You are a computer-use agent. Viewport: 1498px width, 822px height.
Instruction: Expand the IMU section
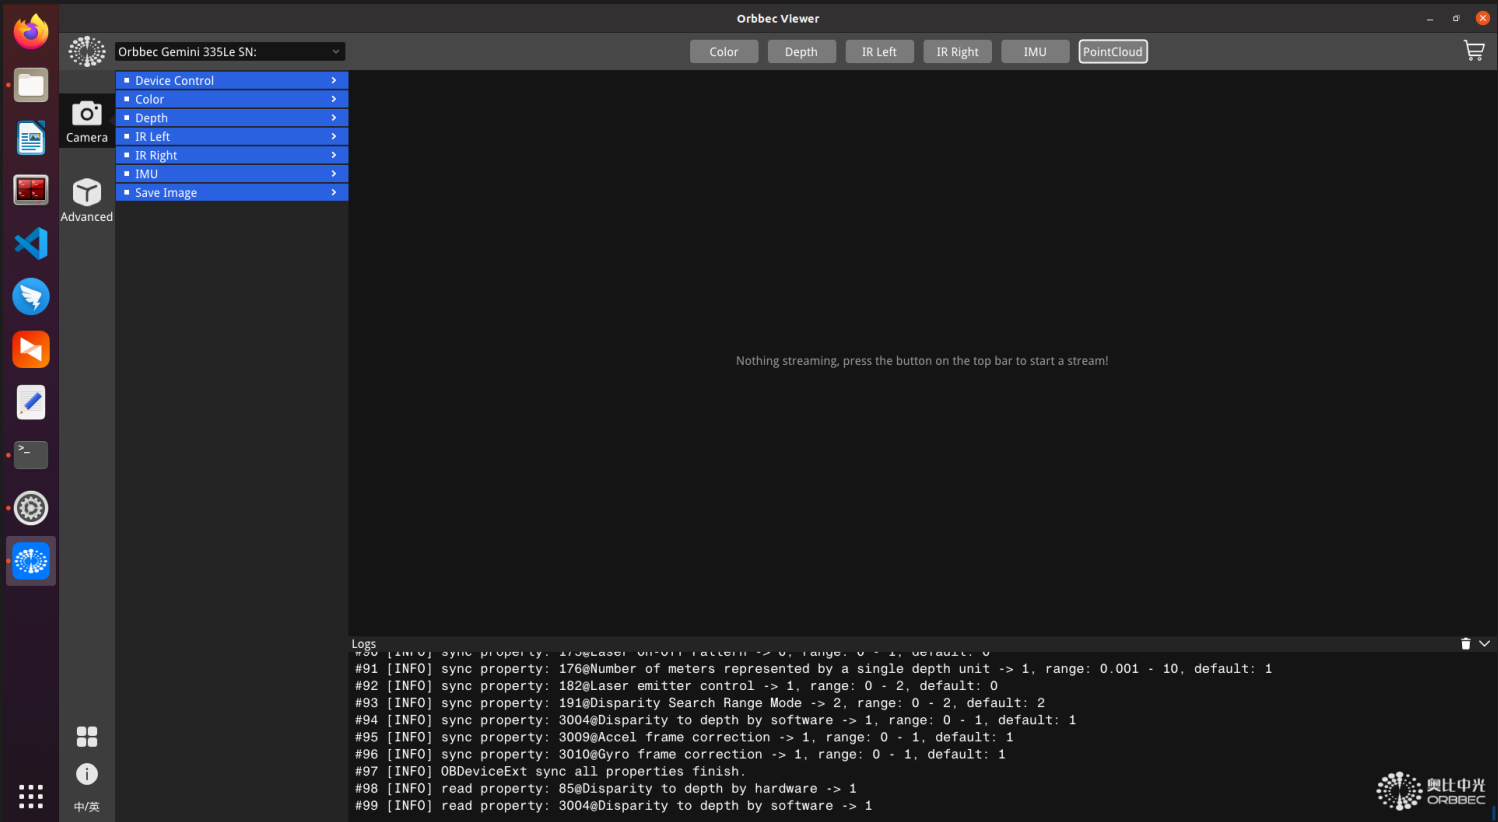point(232,174)
